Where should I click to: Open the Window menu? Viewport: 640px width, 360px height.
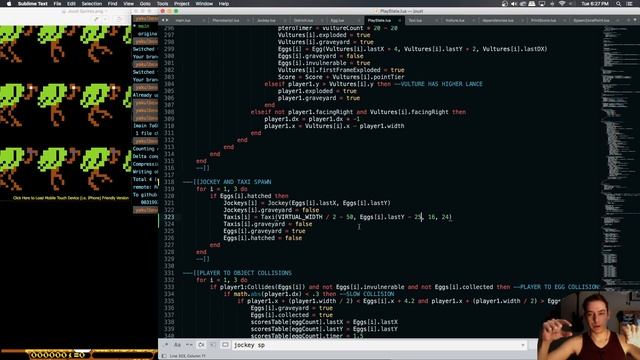click(204, 4)
